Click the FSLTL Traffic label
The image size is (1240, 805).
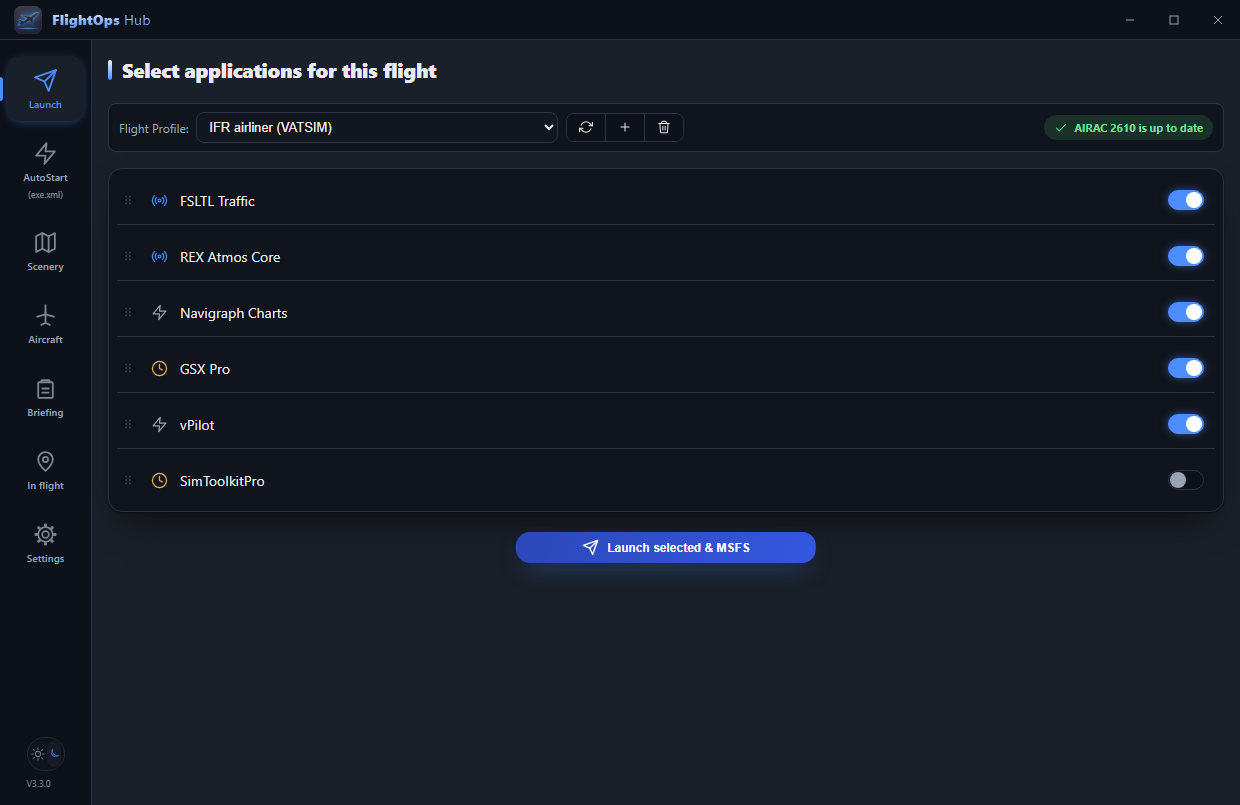(x=217, y=201)
